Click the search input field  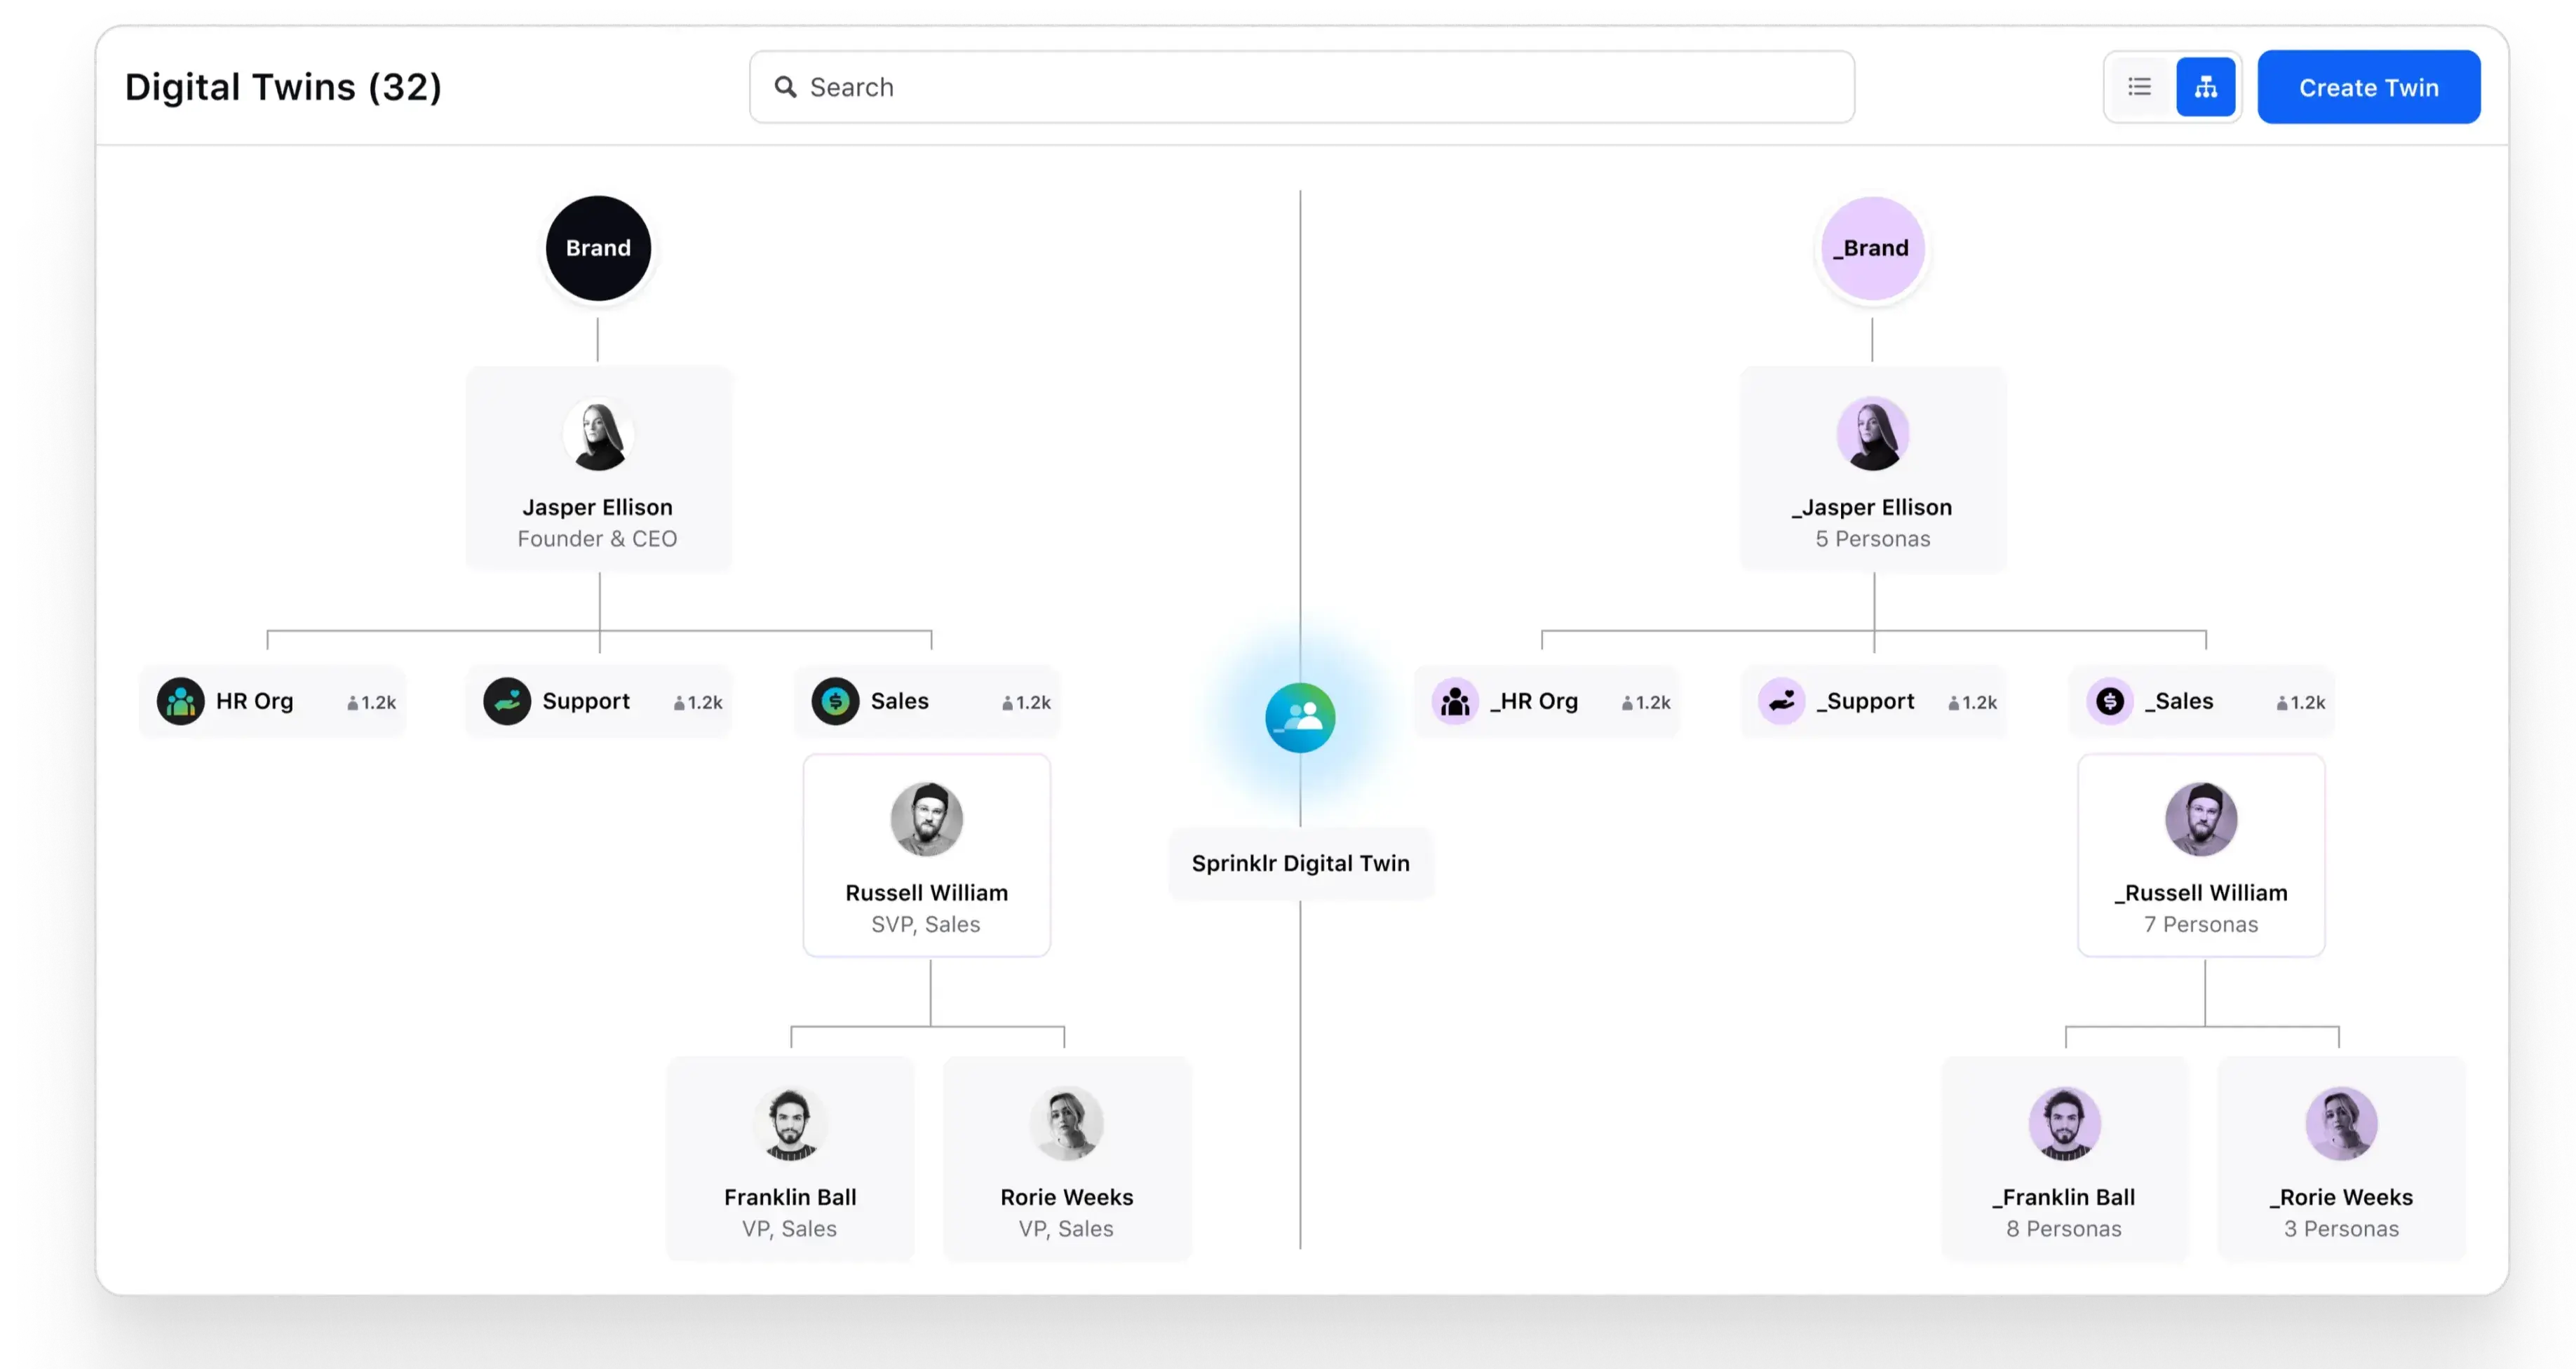point(1302,87)
